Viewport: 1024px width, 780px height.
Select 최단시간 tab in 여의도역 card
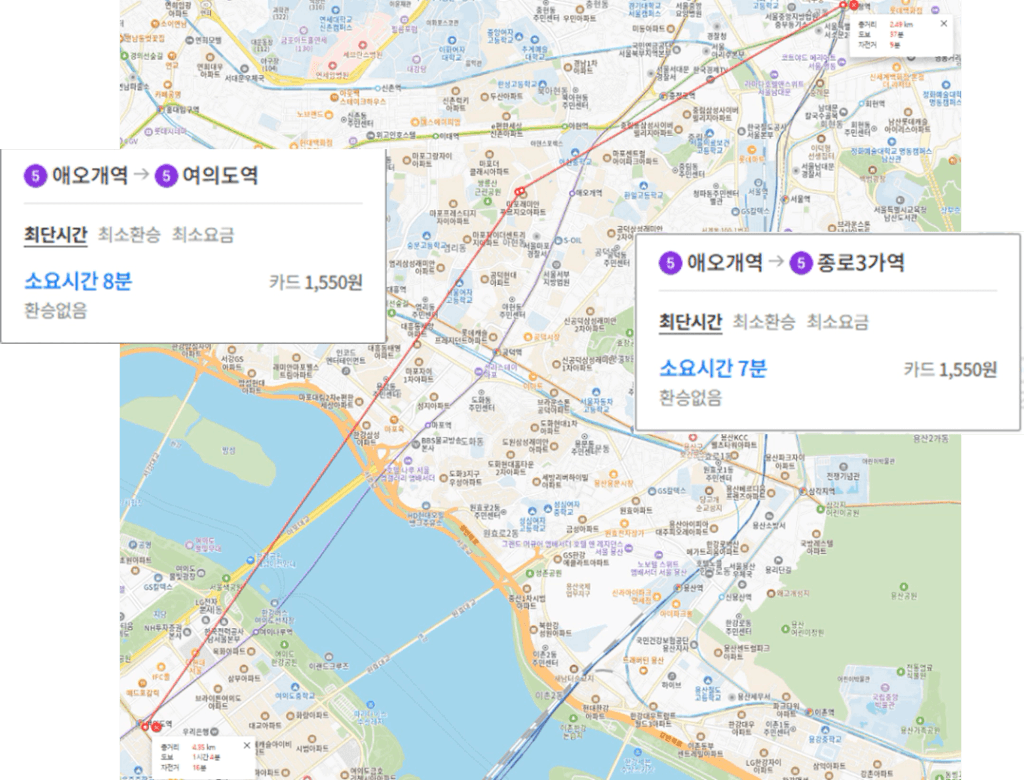56,234
